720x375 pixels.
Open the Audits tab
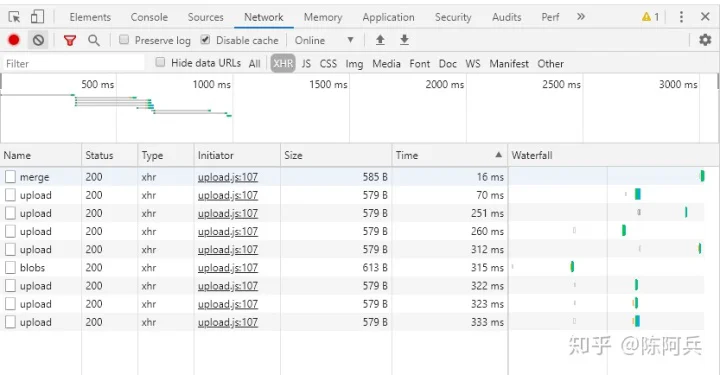point(506,17)
